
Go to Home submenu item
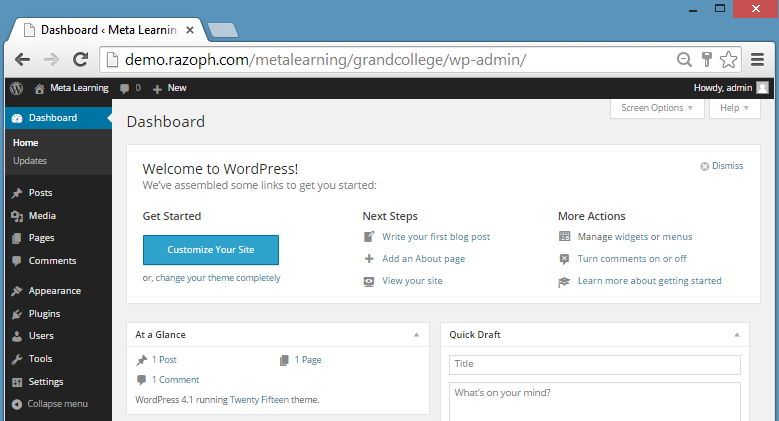25,143
